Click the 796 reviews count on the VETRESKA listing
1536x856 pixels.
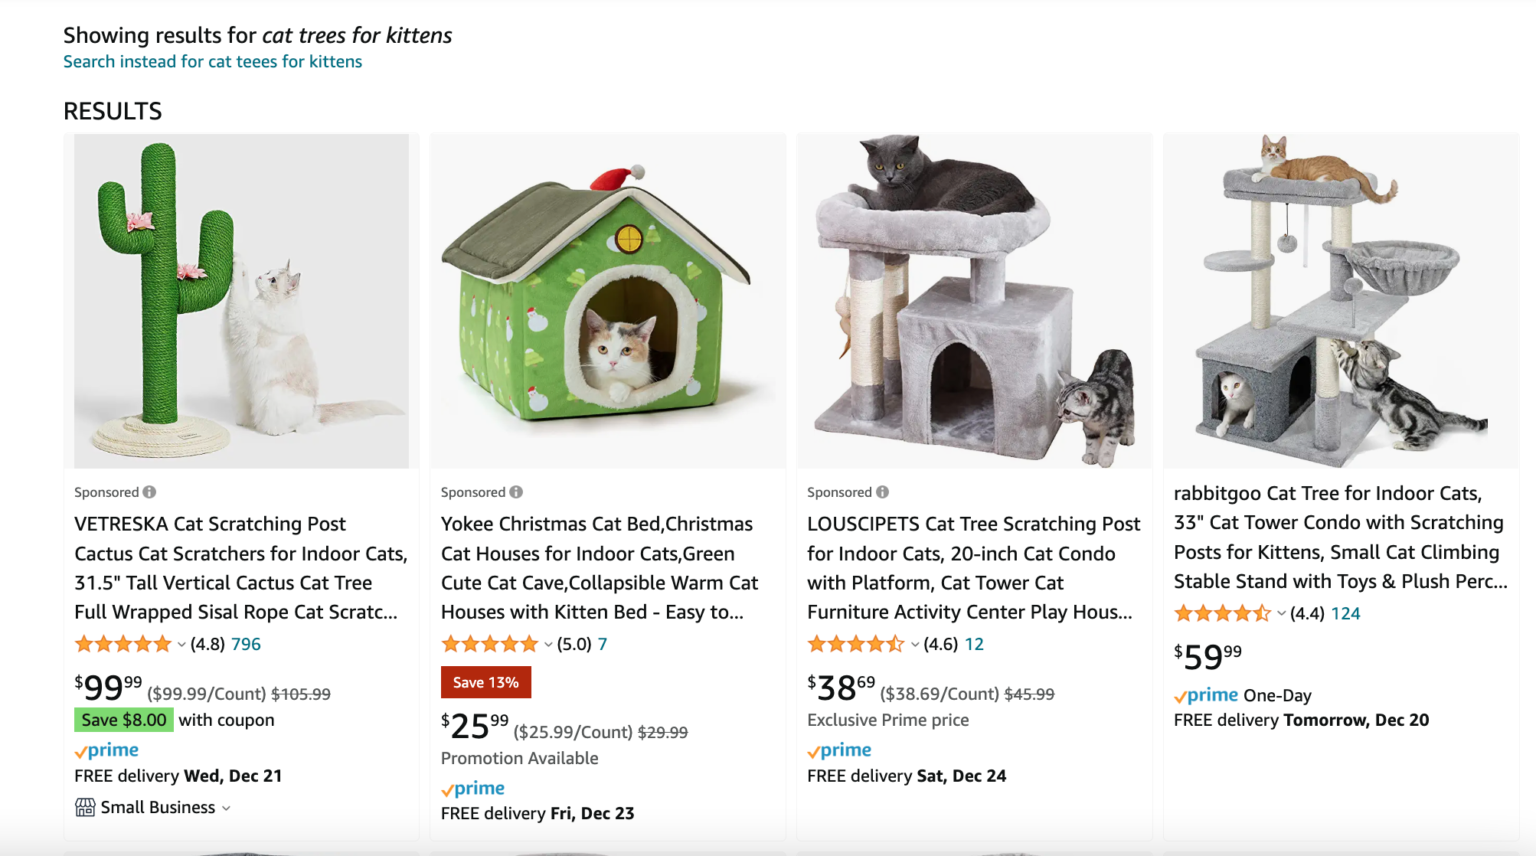point(245,644)
